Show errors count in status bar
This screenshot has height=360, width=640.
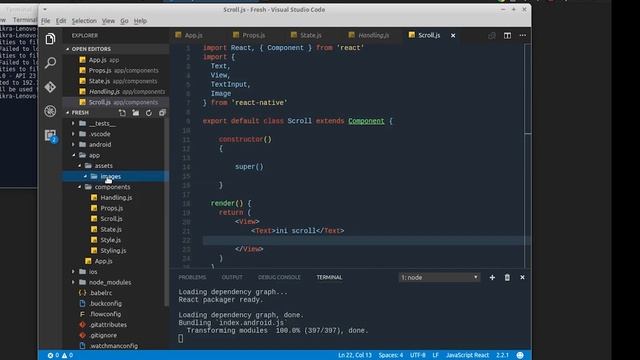53,355
